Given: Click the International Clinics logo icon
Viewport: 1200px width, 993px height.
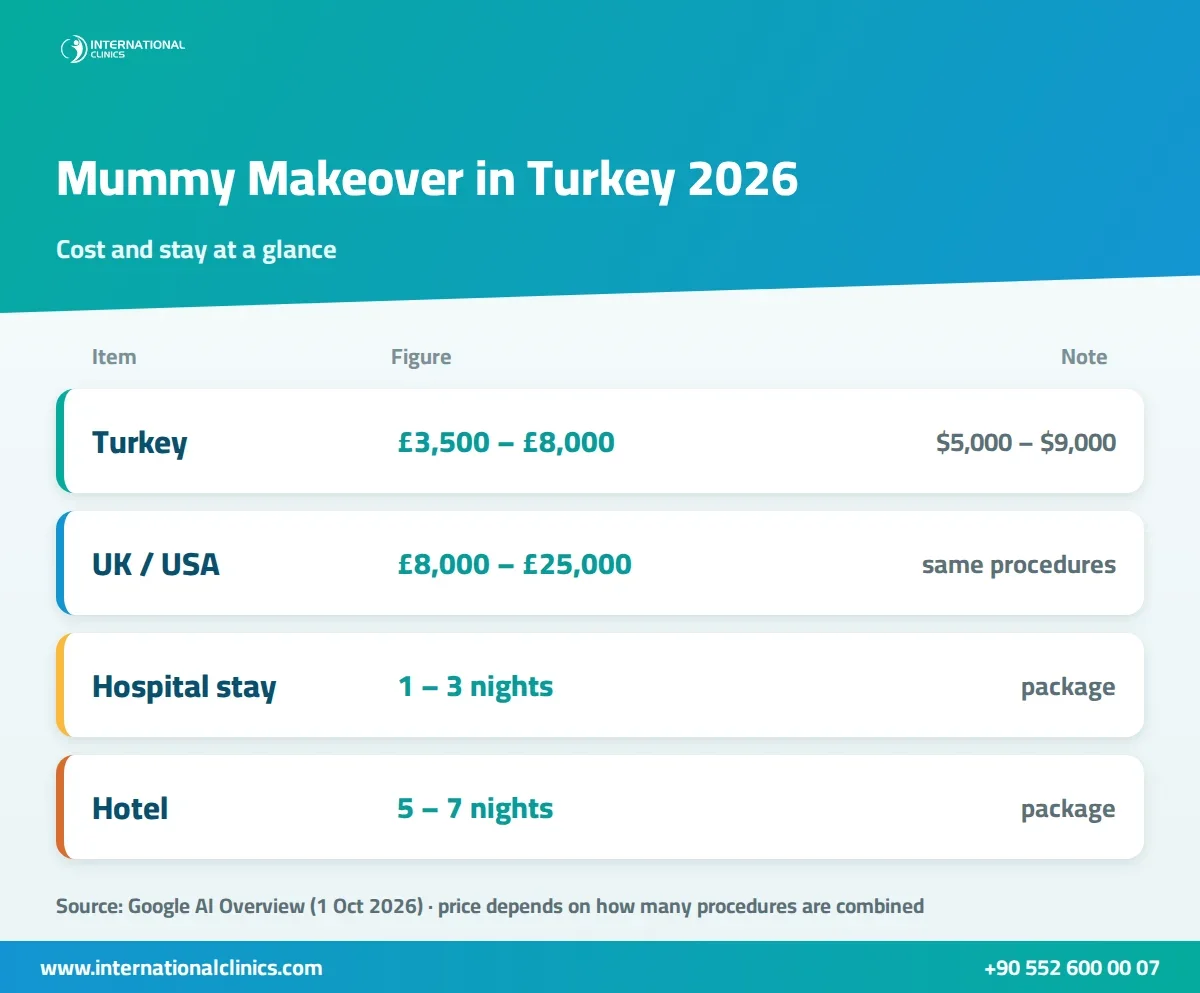Looking at the screenshot, I should tap(73, 49).
